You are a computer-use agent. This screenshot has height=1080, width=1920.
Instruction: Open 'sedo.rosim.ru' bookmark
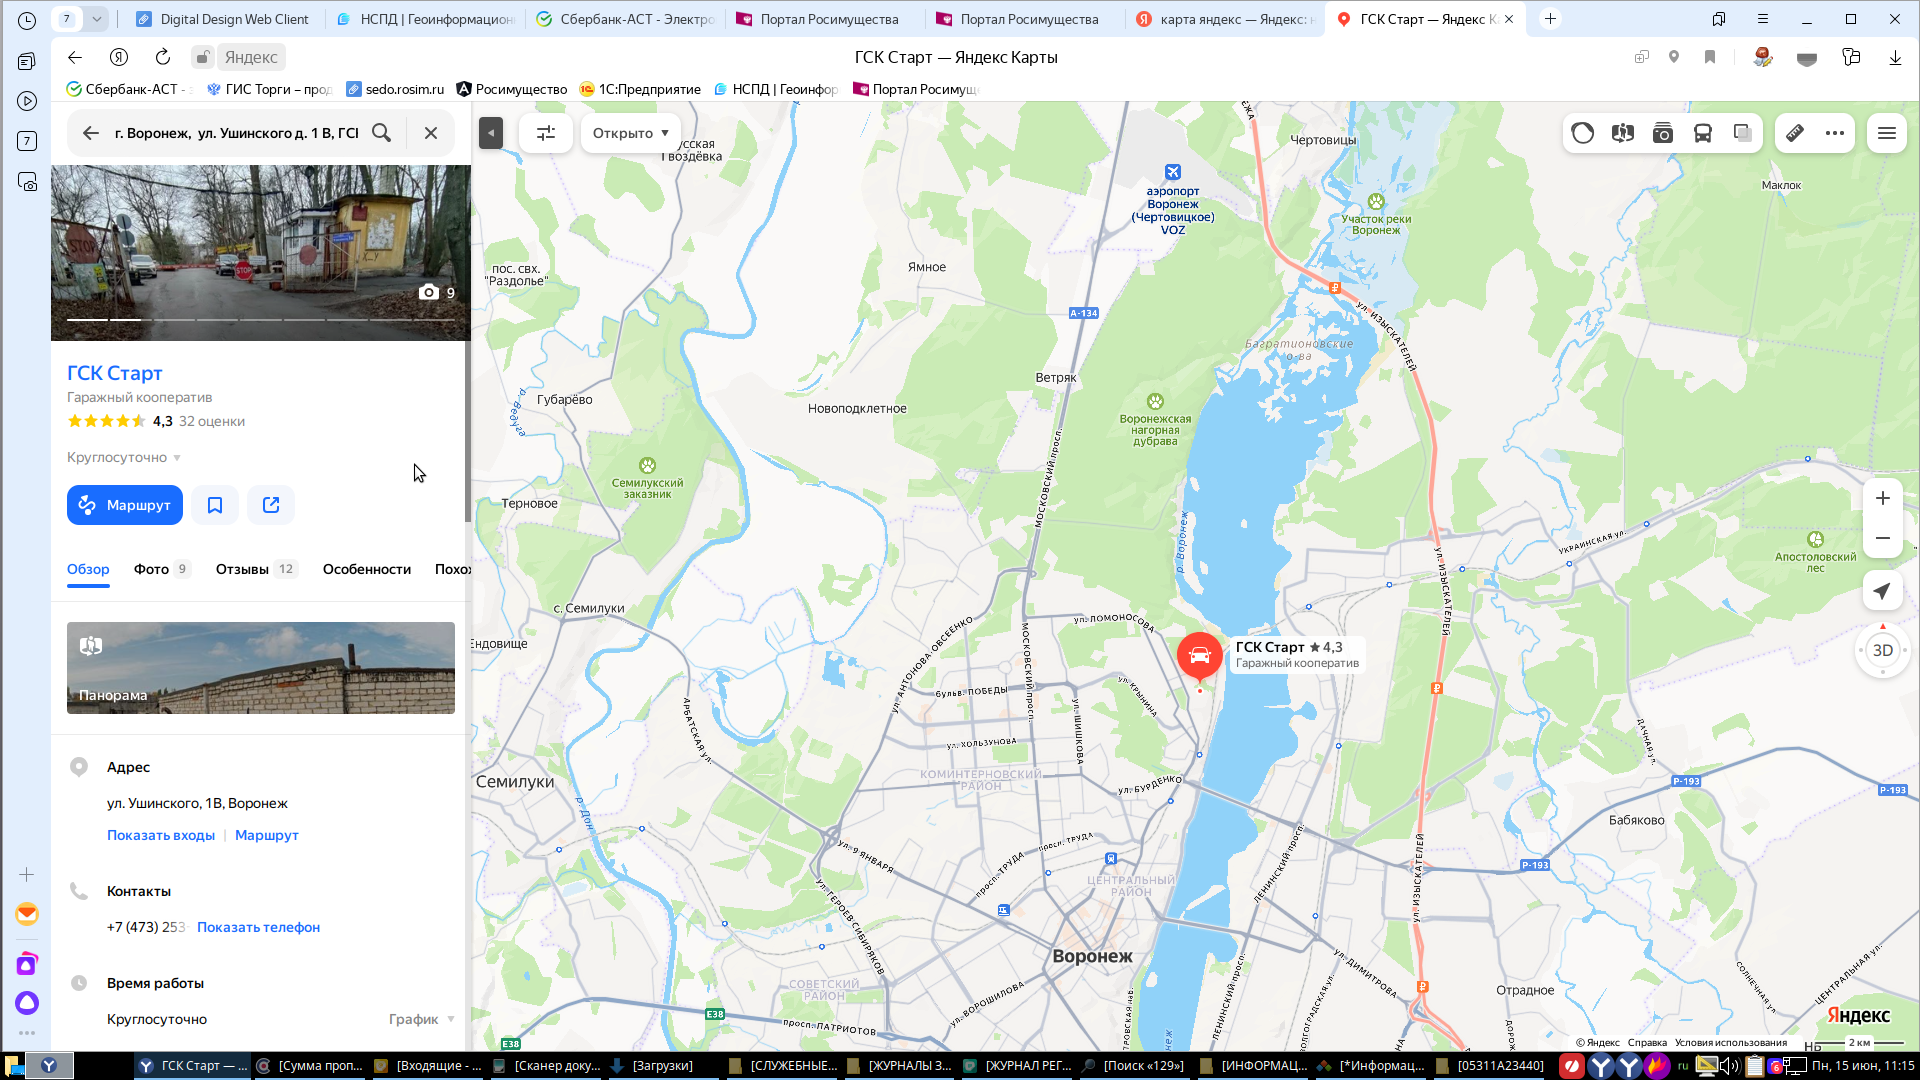396,89
